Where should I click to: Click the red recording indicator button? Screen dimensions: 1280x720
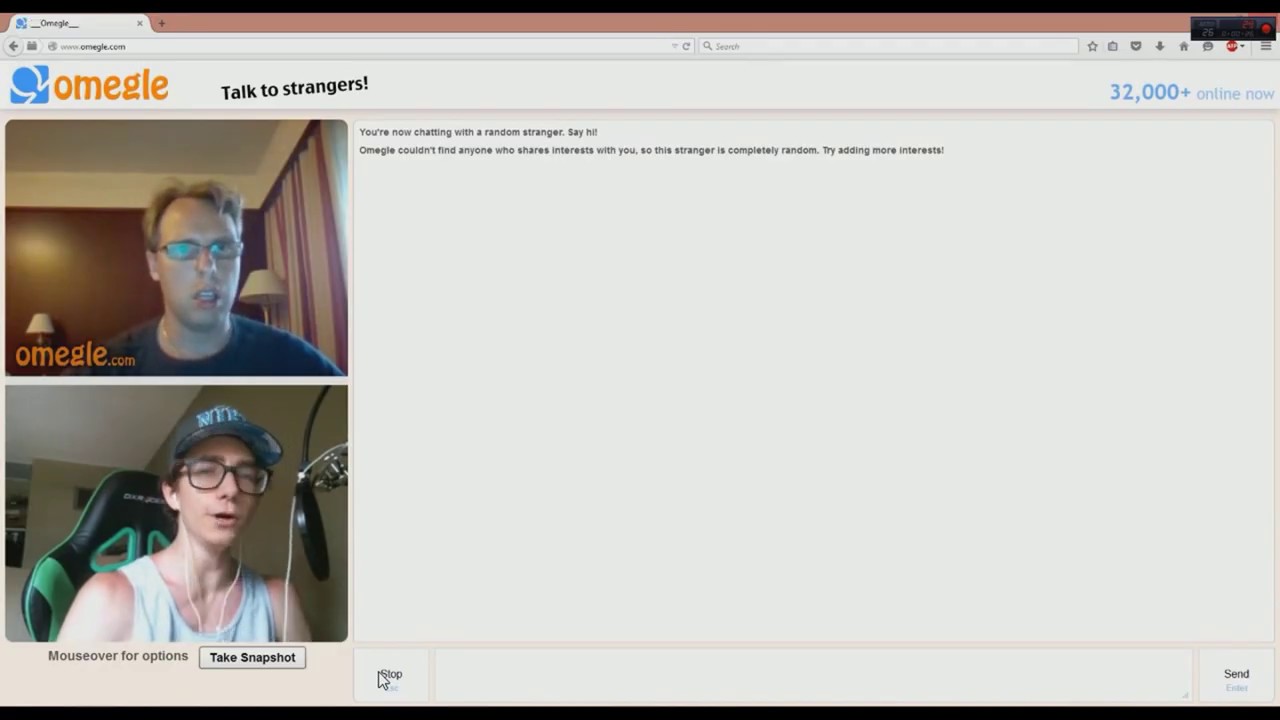pyautogui.click(x=1266, y=29)
